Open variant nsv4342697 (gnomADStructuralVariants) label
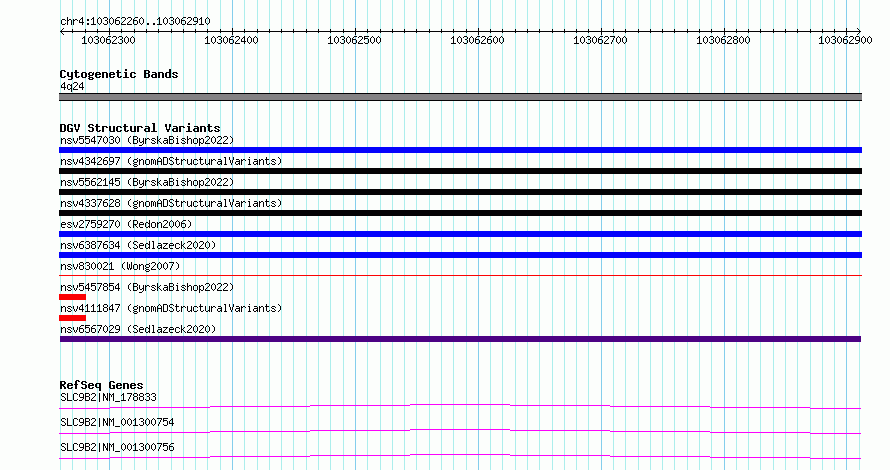Screen dimensions: 890x470 (171, 161)
